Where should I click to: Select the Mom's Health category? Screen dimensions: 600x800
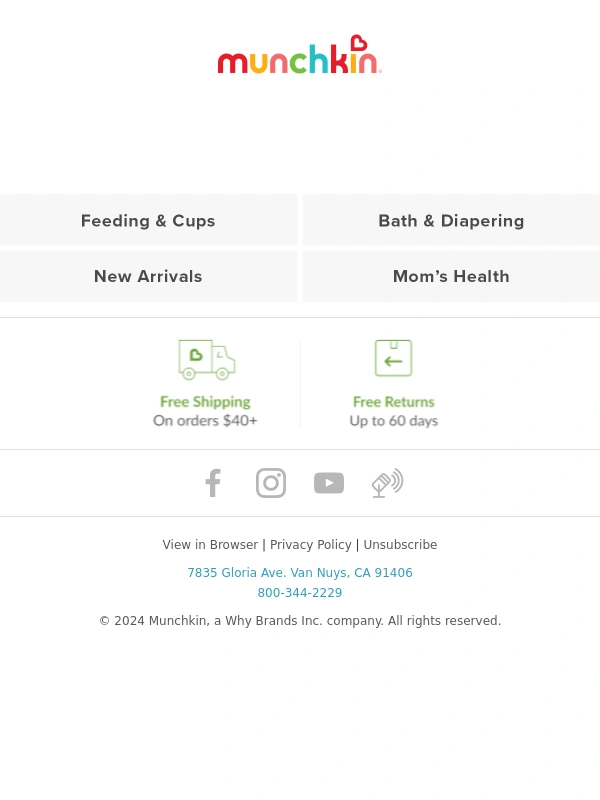coord(452,276)
